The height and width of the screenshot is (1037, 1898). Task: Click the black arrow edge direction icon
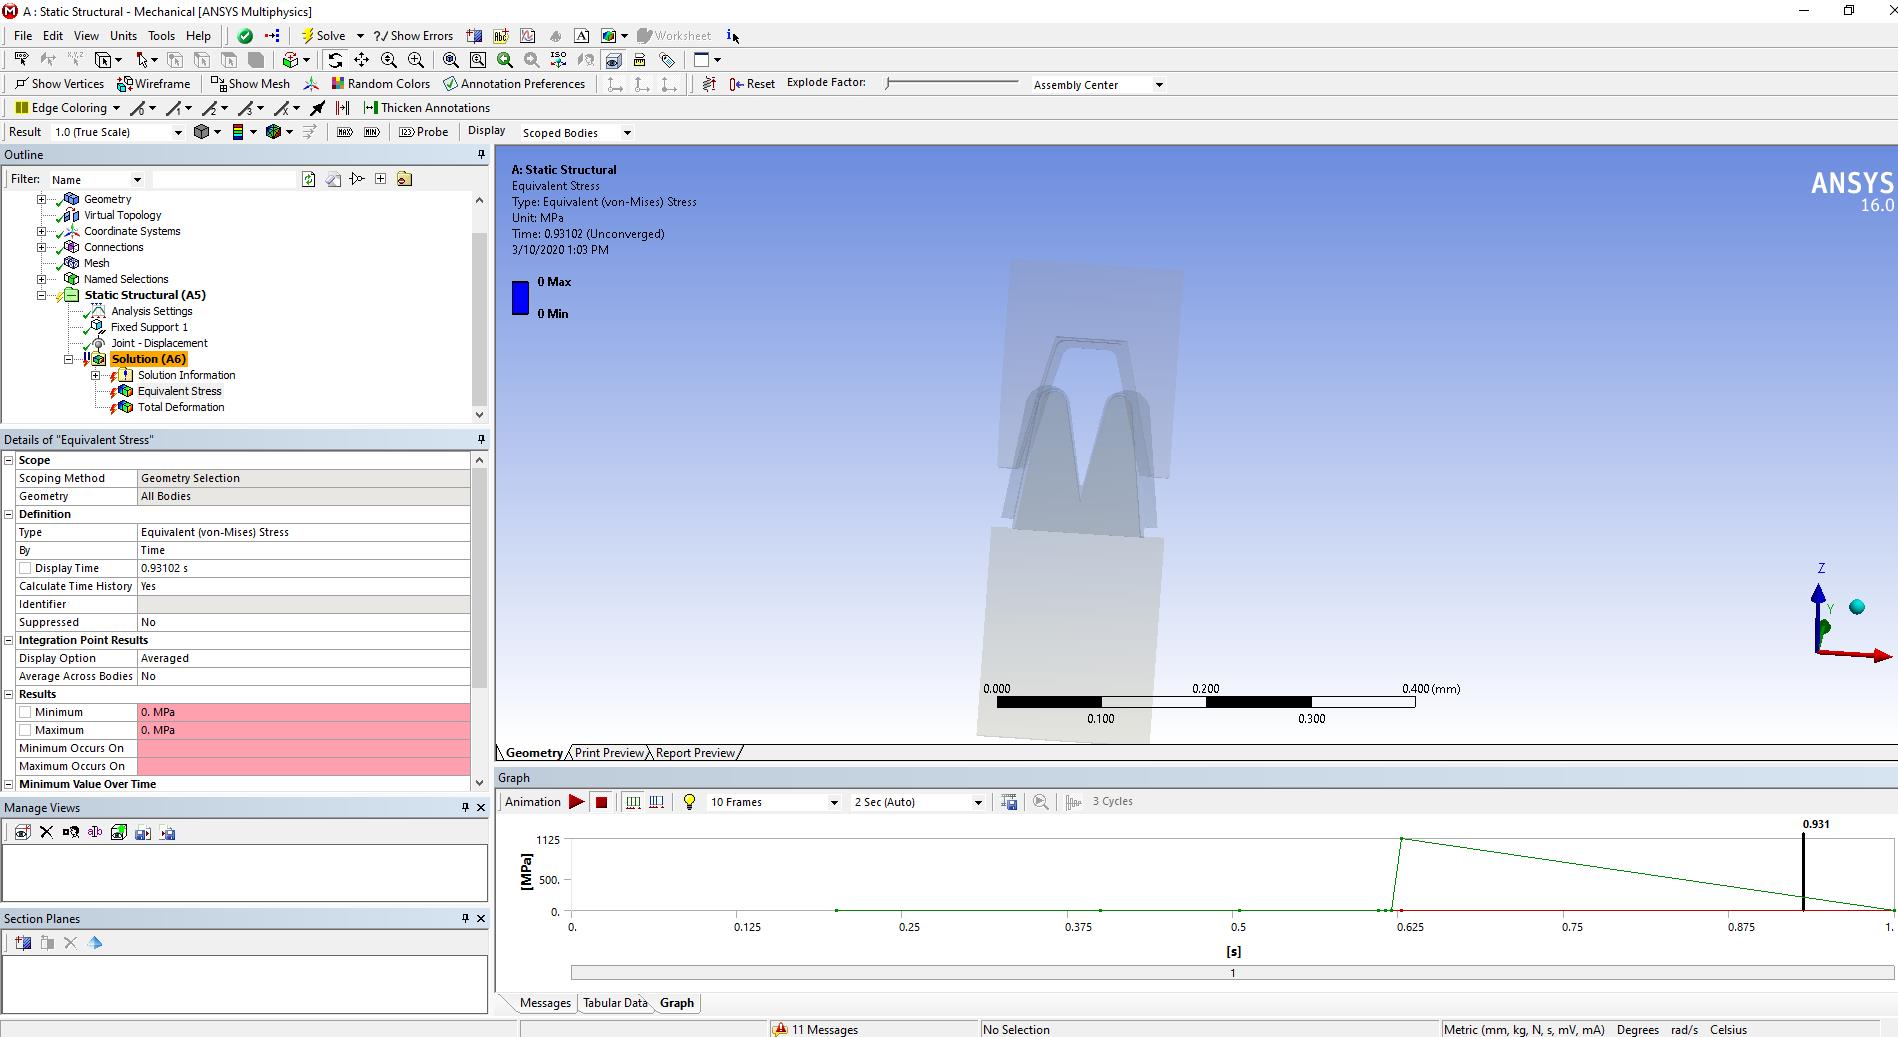pyautogui.click(x=317, y=108)
